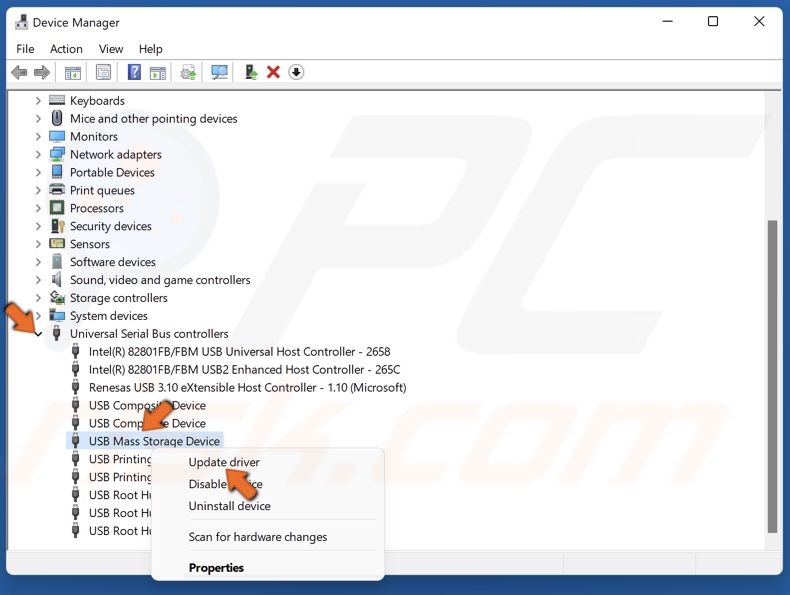790x595 pixels.
Task: Click the Processors chip icon
Action: click(57, 208)
